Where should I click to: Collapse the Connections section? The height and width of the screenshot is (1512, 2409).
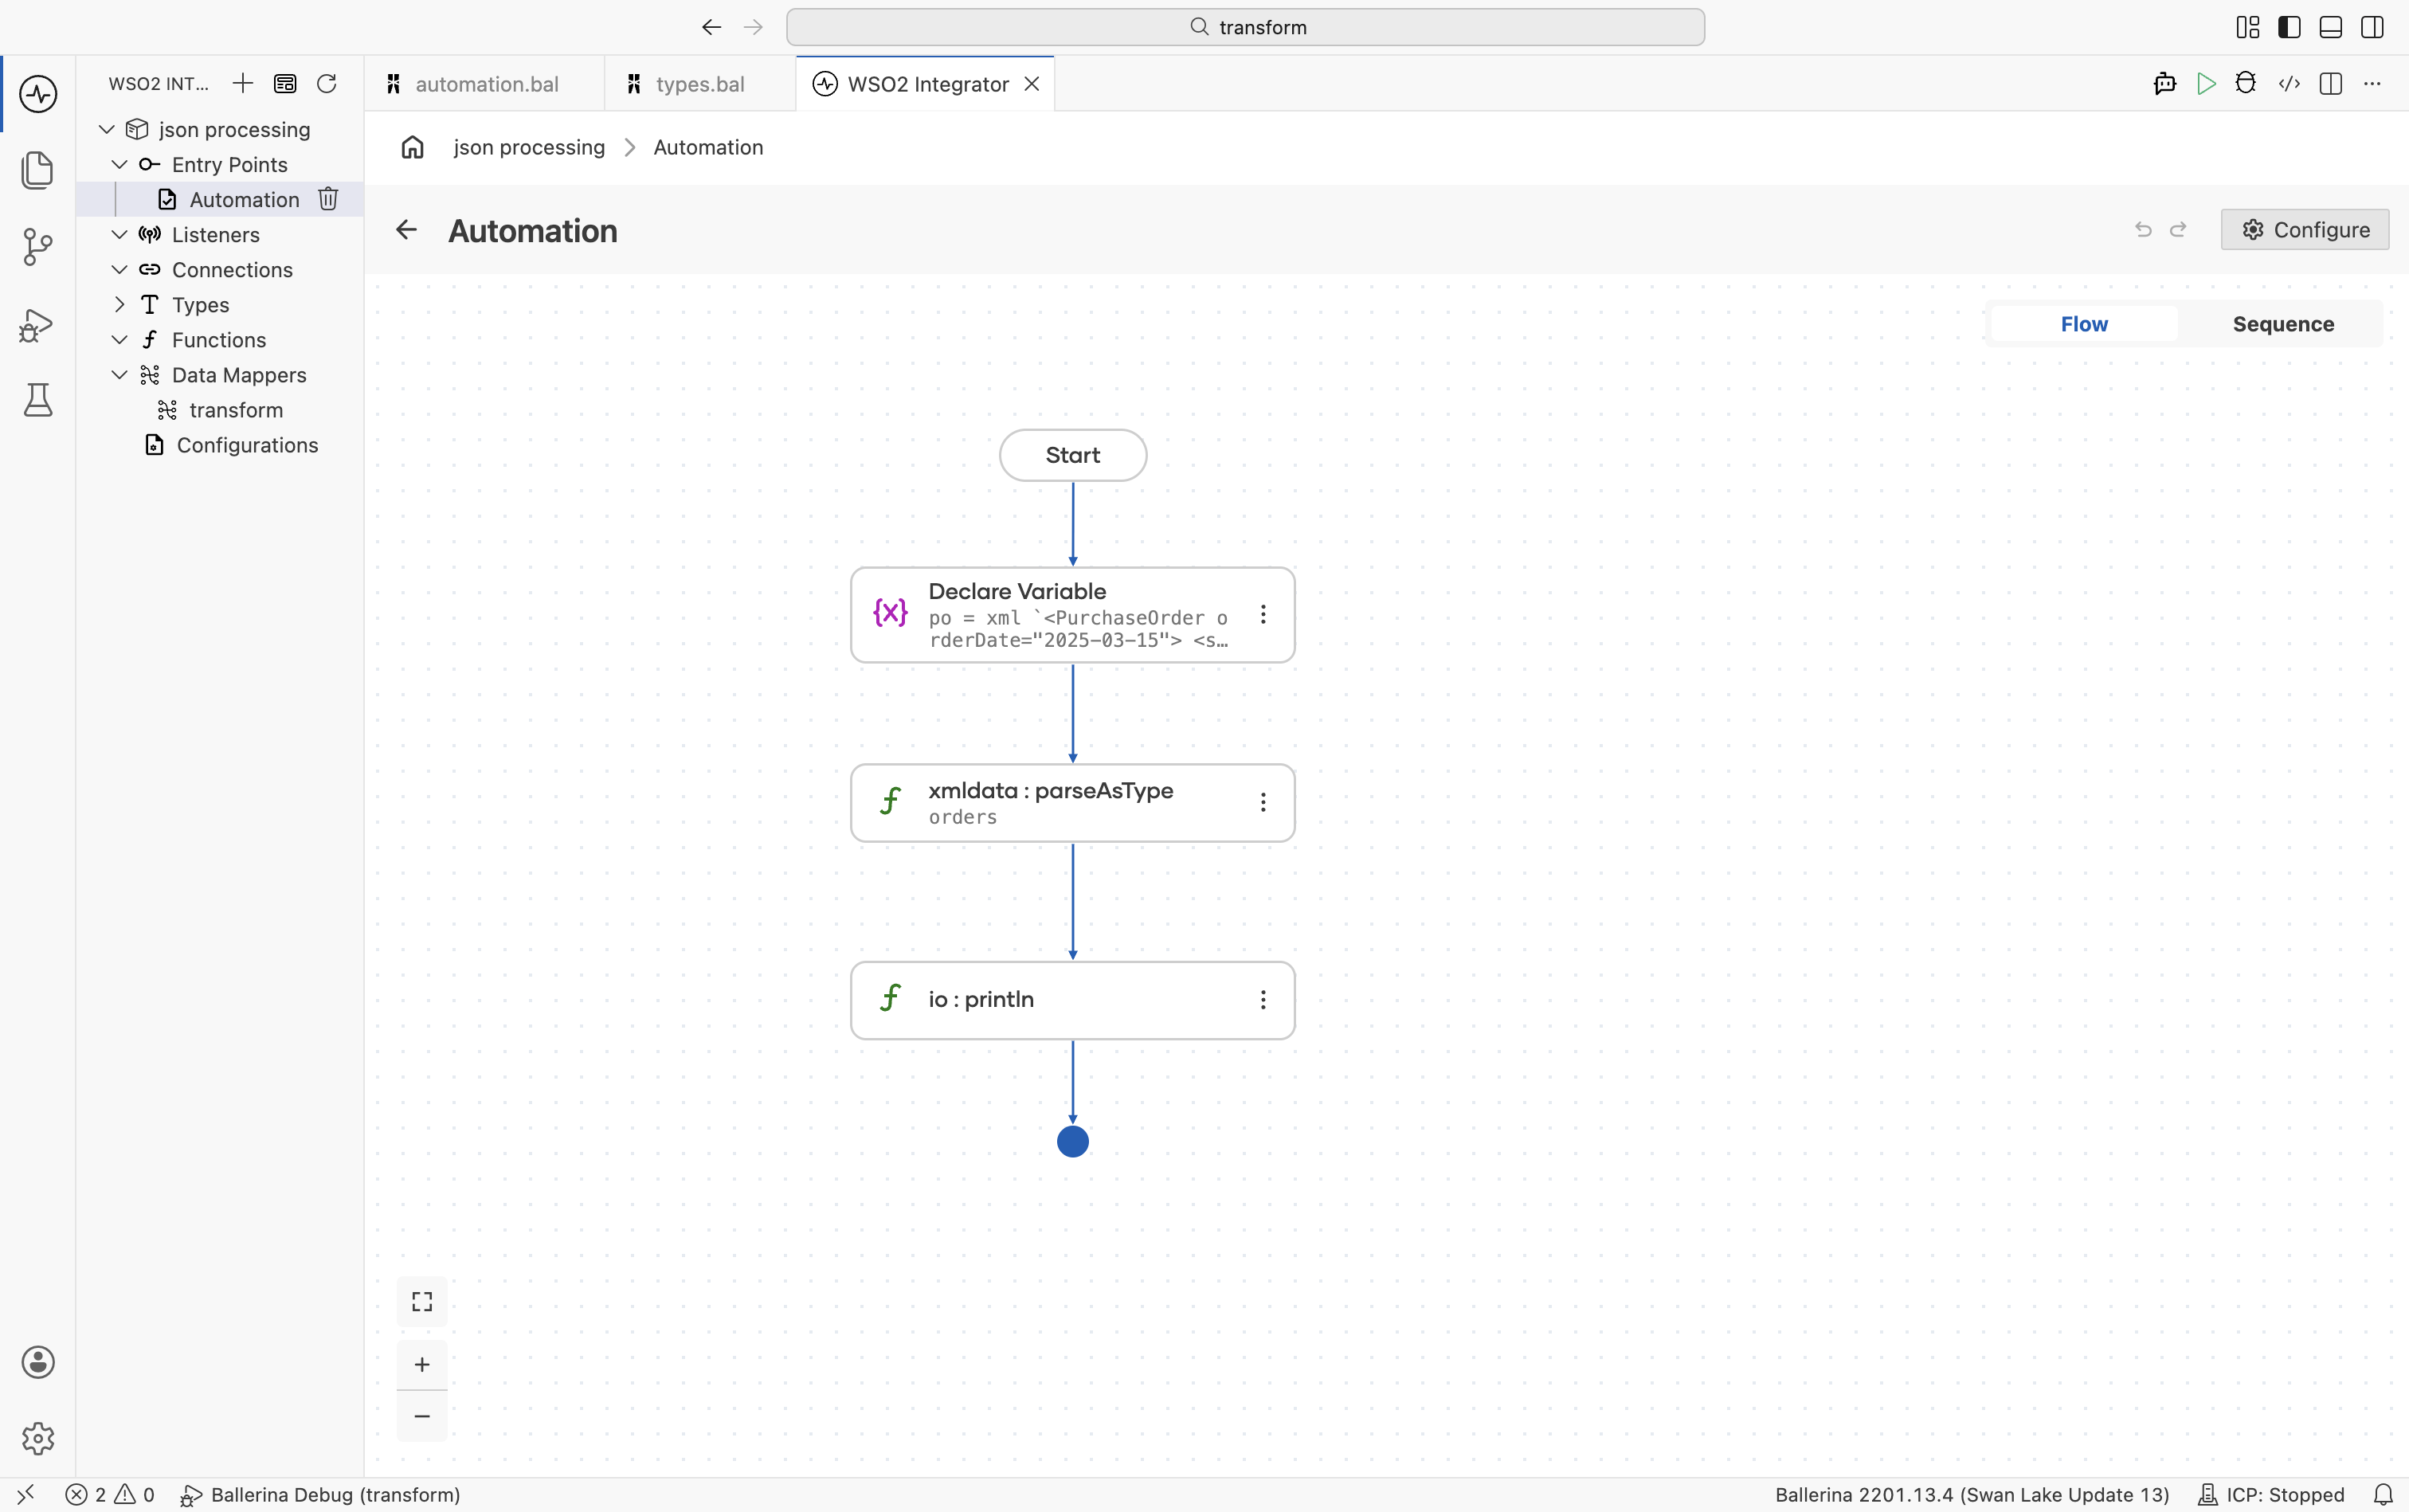[119, 269]
